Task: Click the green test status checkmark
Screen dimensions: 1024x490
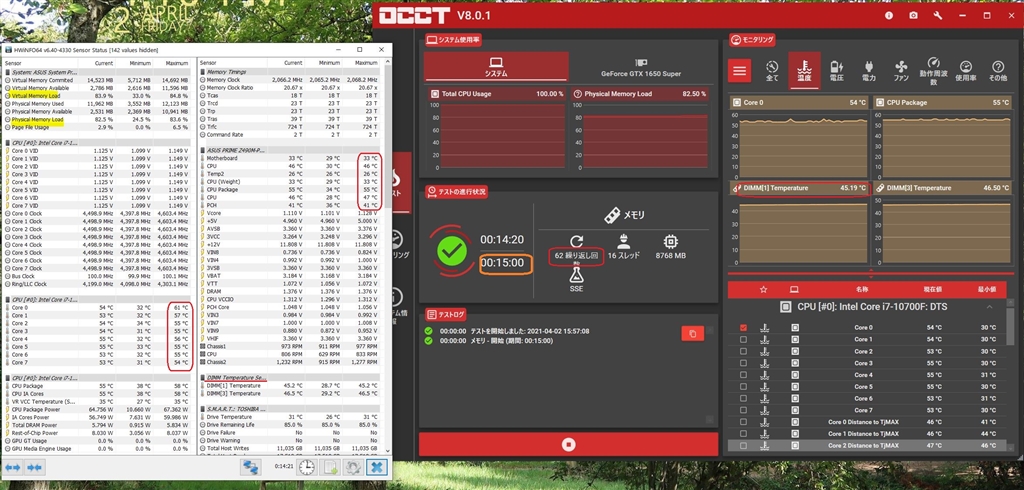Action: [452, 252]
